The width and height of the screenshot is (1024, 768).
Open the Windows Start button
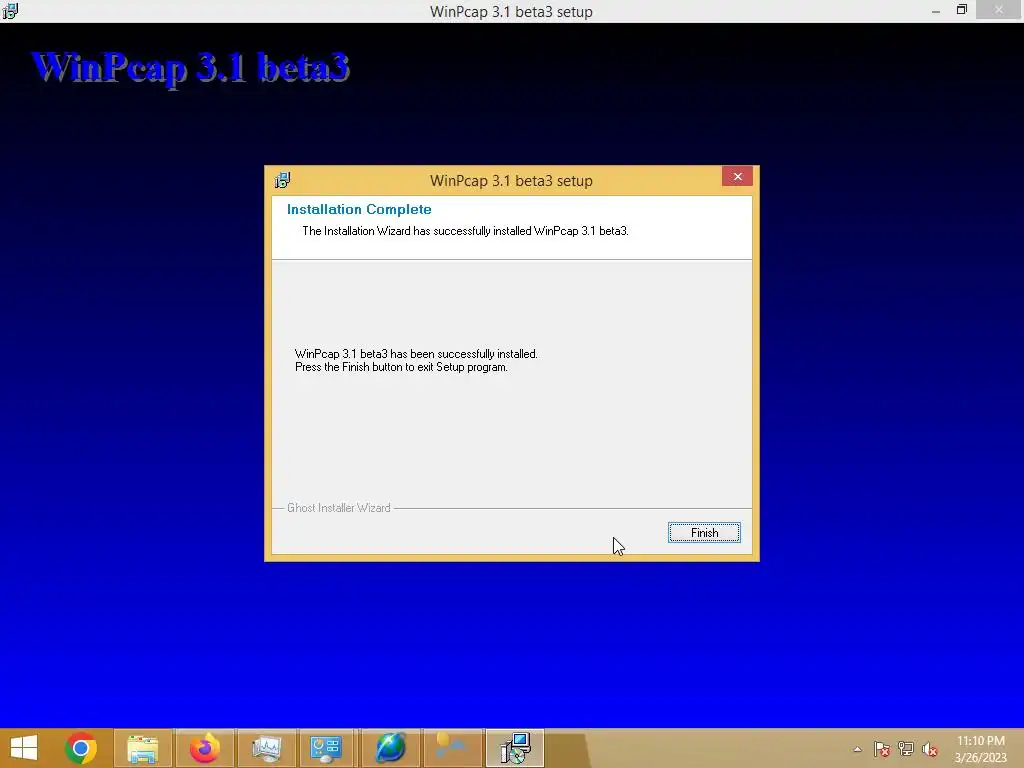24,748
